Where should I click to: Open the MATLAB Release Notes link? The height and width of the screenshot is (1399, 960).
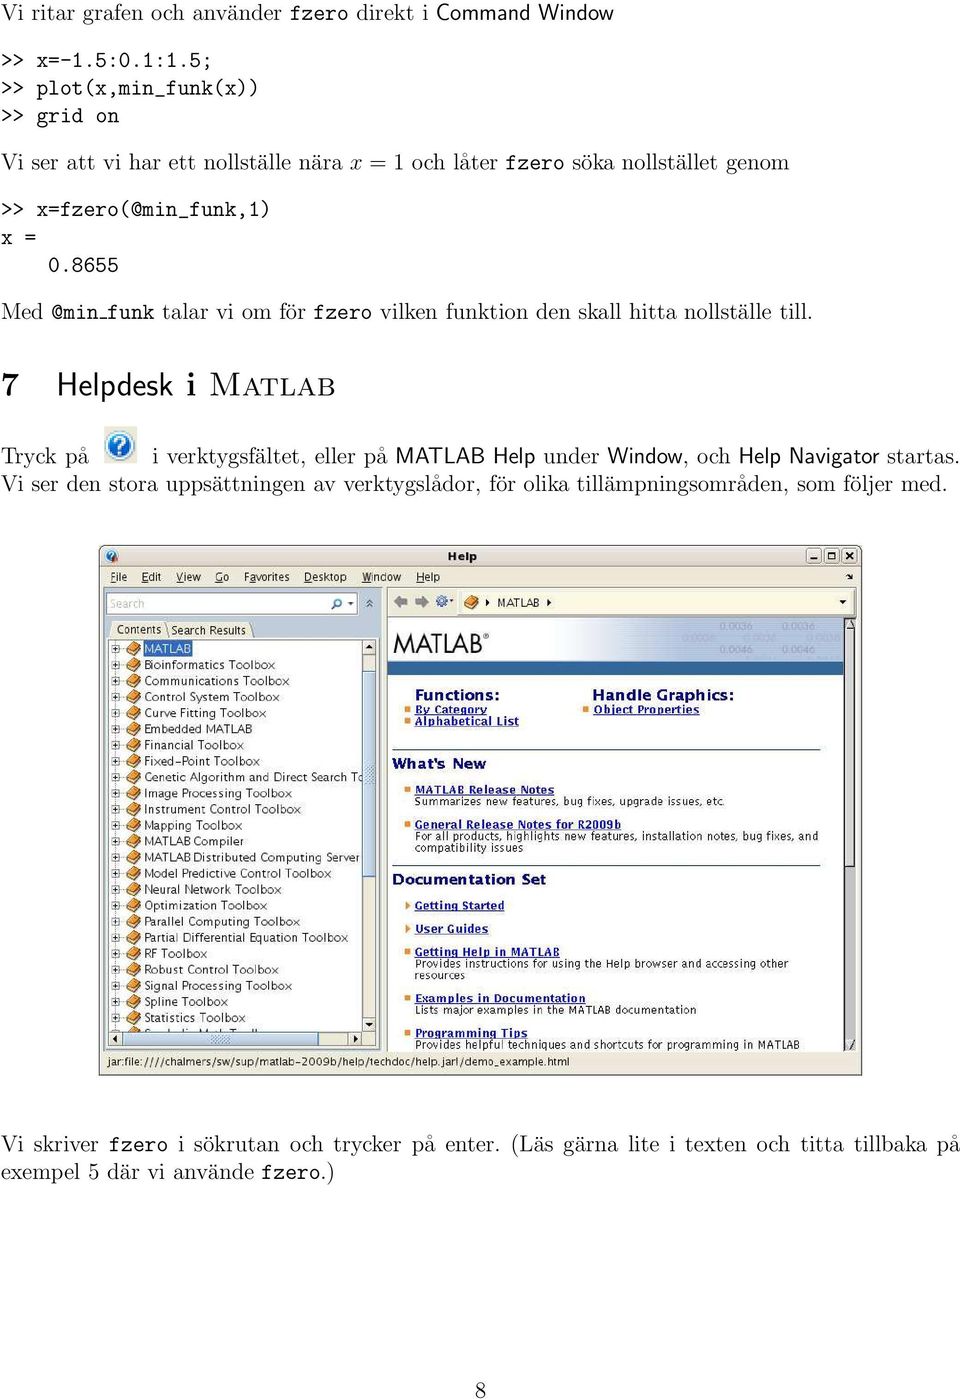484,790
